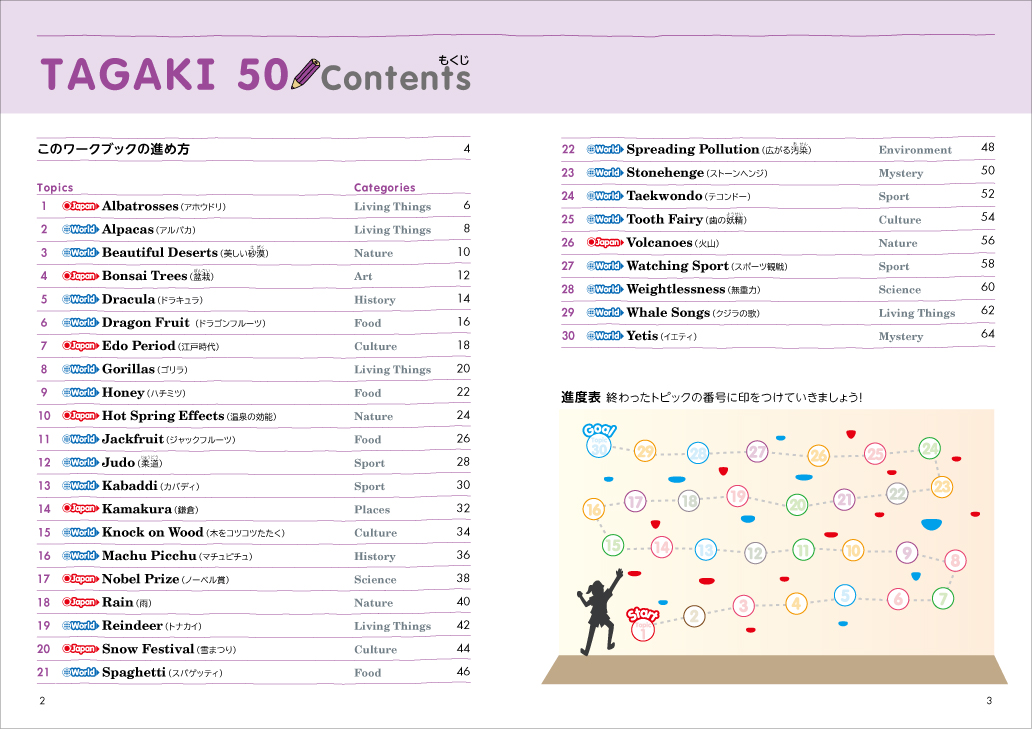Click the 'このワークブックの進め方' entry
Screen dimensions: 1032x729
click(113, 149)
